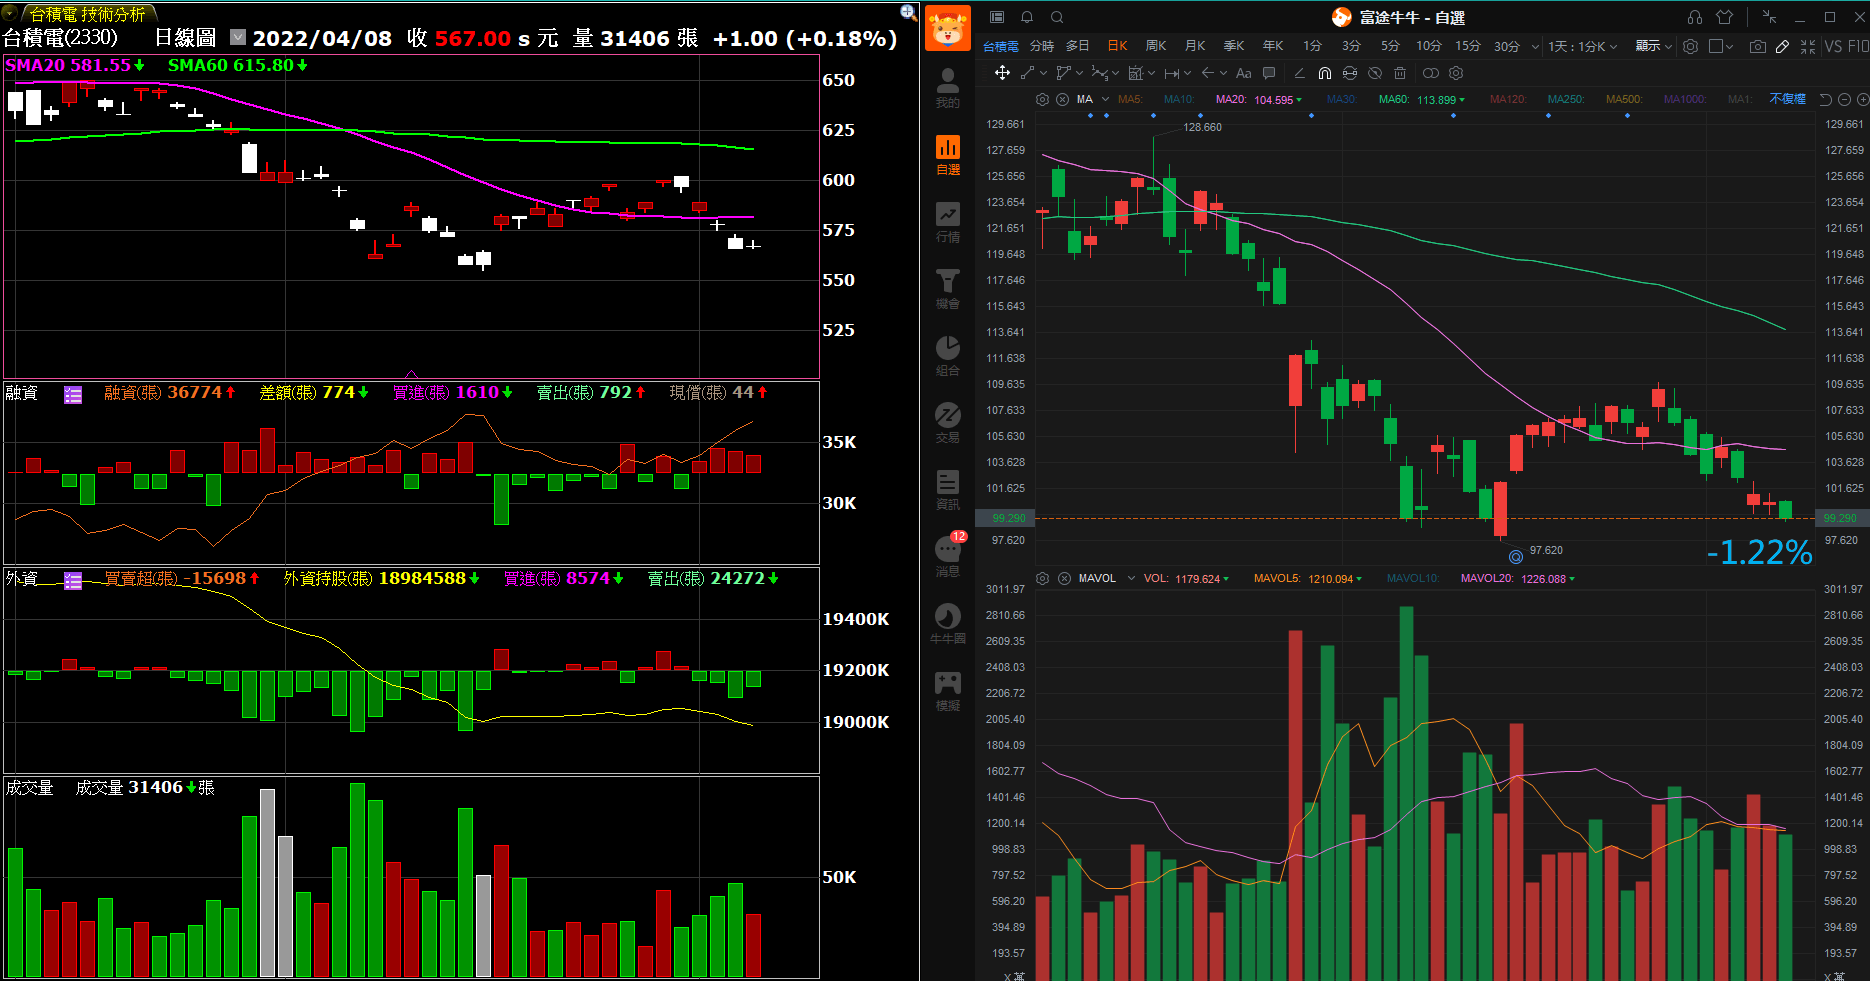The width and height of the screenshot is (1870, 981).
Task: Open drawing tools settings gear
Action: click(x=1456, y=73)
